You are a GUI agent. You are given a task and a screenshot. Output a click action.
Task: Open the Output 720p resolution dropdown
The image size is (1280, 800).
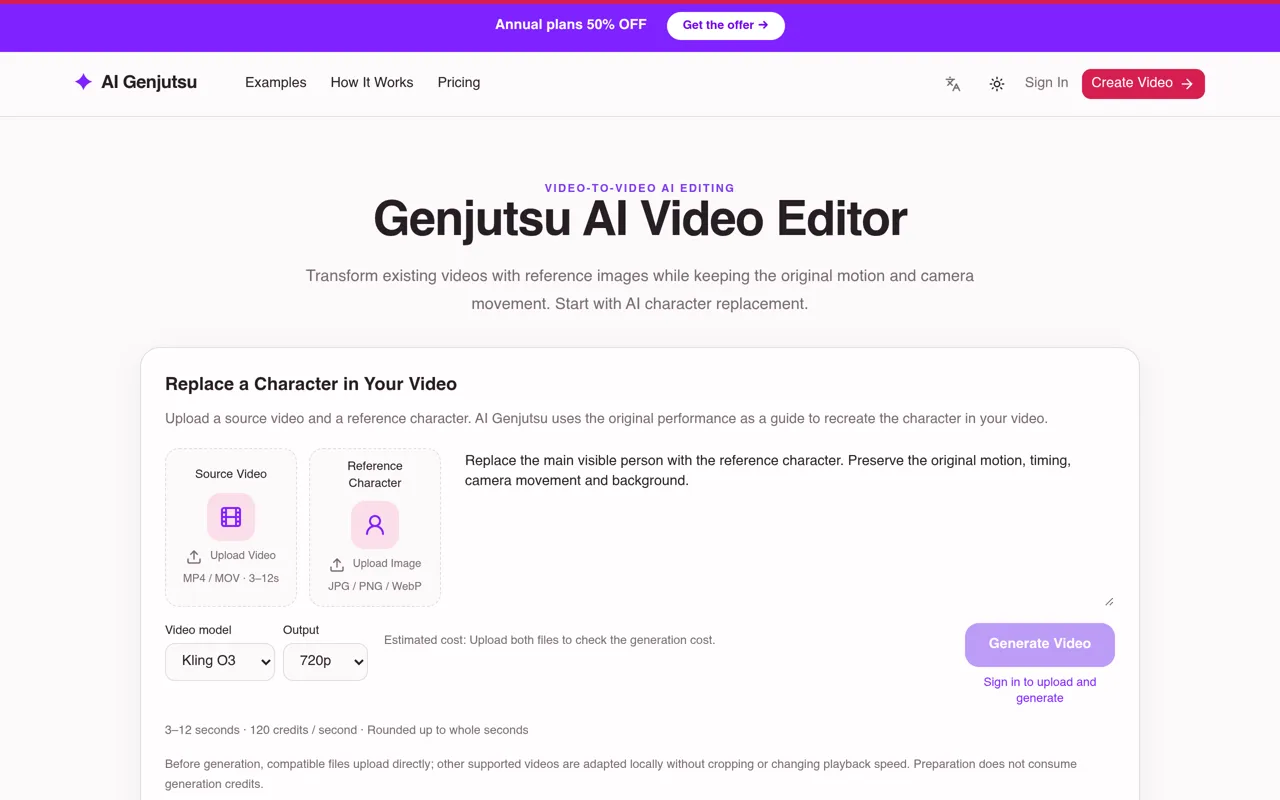[325, 661]
